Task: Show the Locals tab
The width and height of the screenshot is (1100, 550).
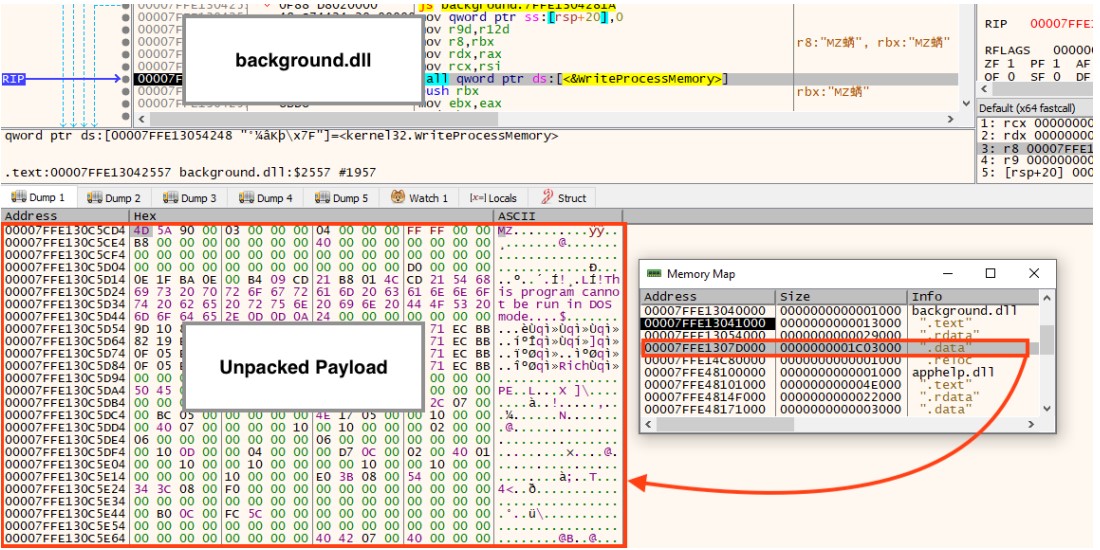Action: 521,198
